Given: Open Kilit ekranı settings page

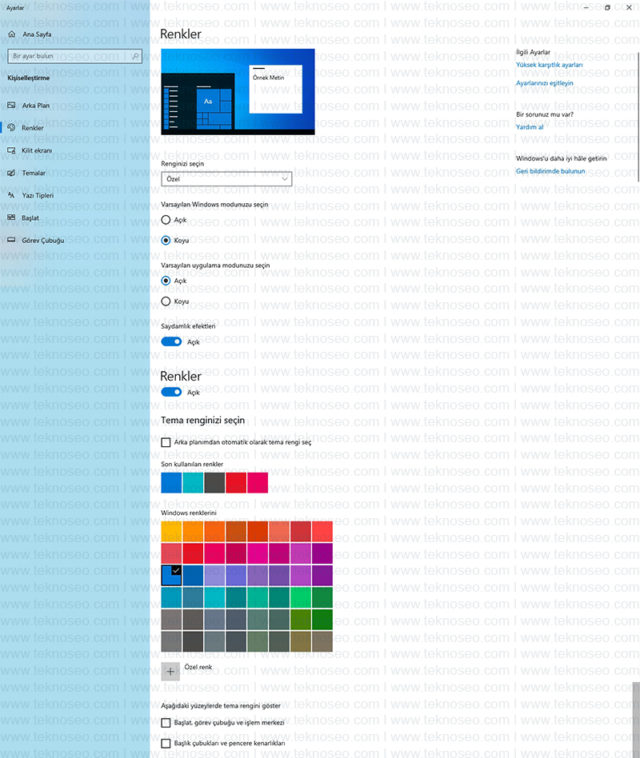Looking at the screenshot, I should click(75, 150).
